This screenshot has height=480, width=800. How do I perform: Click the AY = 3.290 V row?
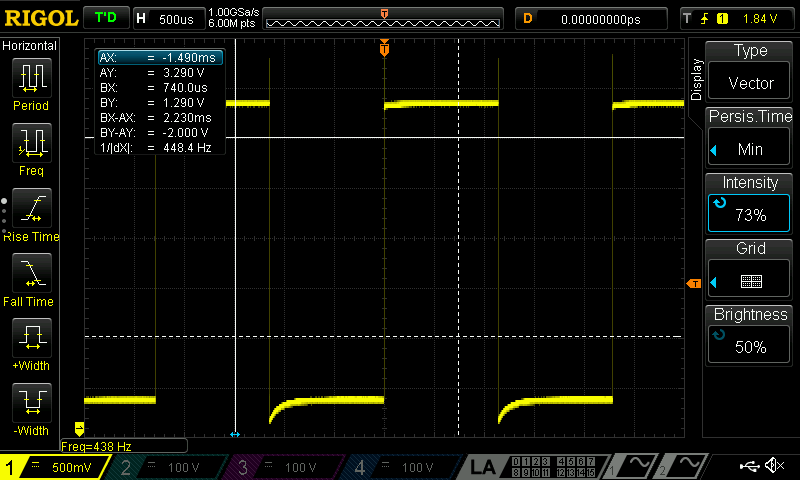click(x=160, y=72)
